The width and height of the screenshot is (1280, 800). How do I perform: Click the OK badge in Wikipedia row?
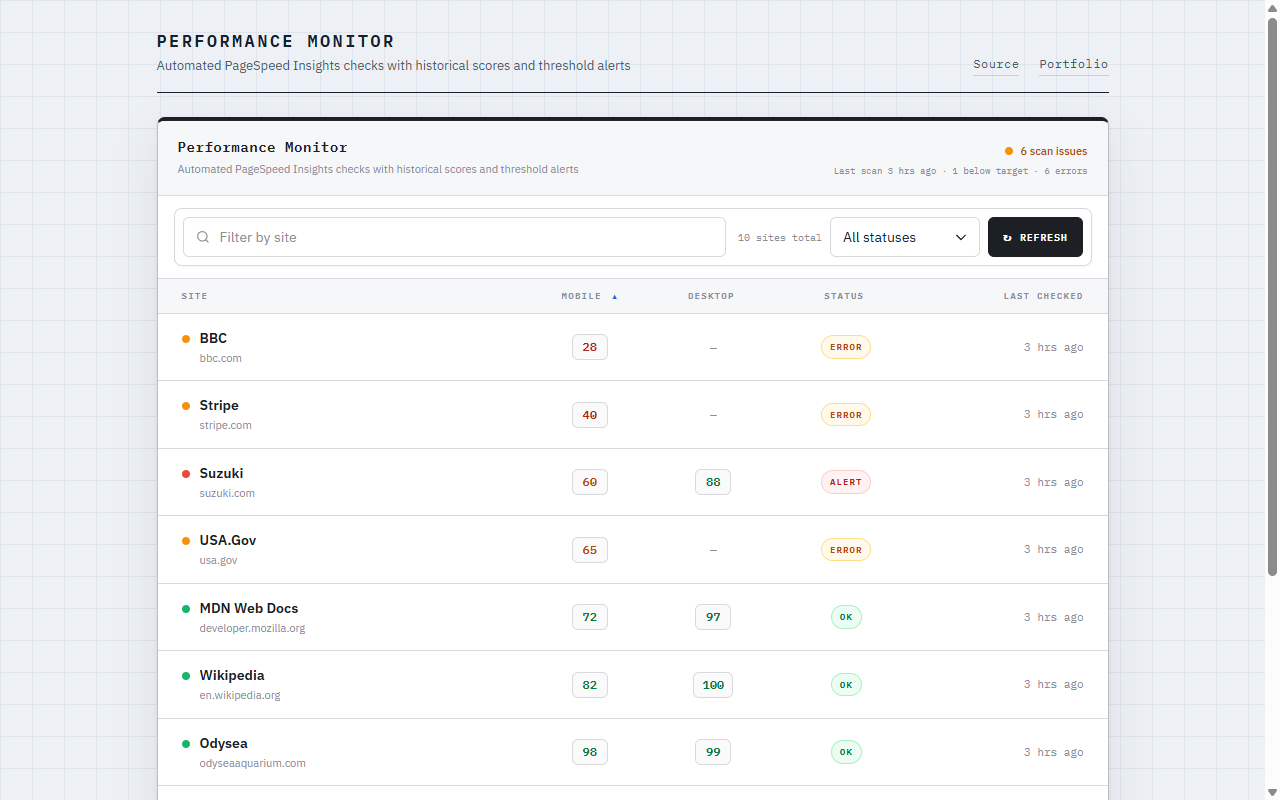coord(846,684)
